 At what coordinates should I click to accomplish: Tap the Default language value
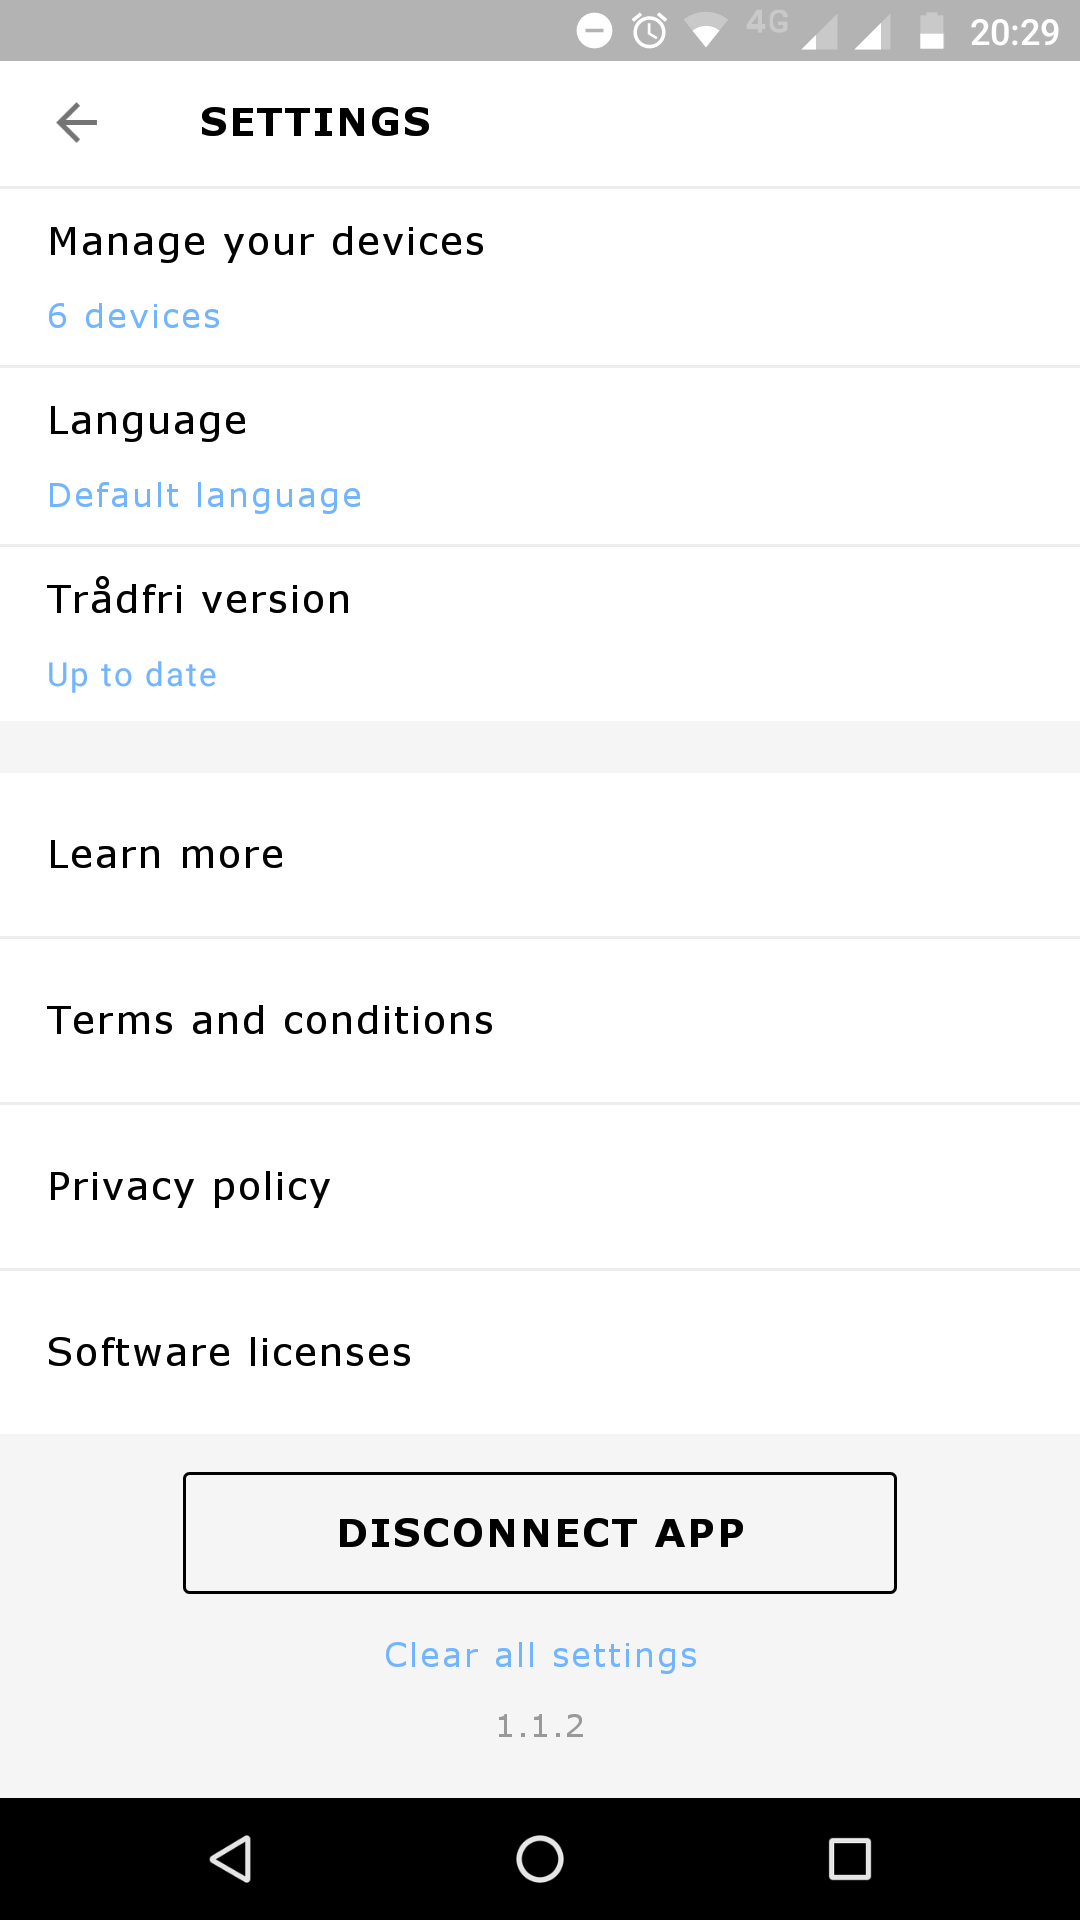point(205,495)
